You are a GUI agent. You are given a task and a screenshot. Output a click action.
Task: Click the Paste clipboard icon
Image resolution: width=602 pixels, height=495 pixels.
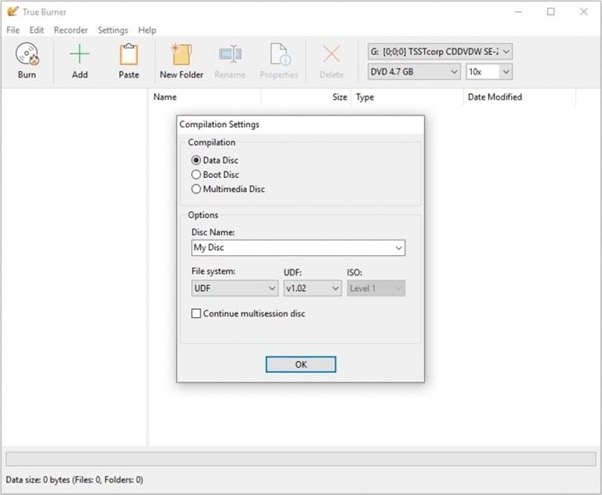(x=129, y=55)
